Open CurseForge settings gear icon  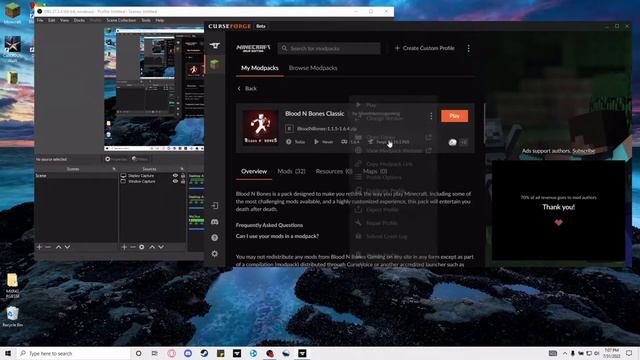(215, 253)
